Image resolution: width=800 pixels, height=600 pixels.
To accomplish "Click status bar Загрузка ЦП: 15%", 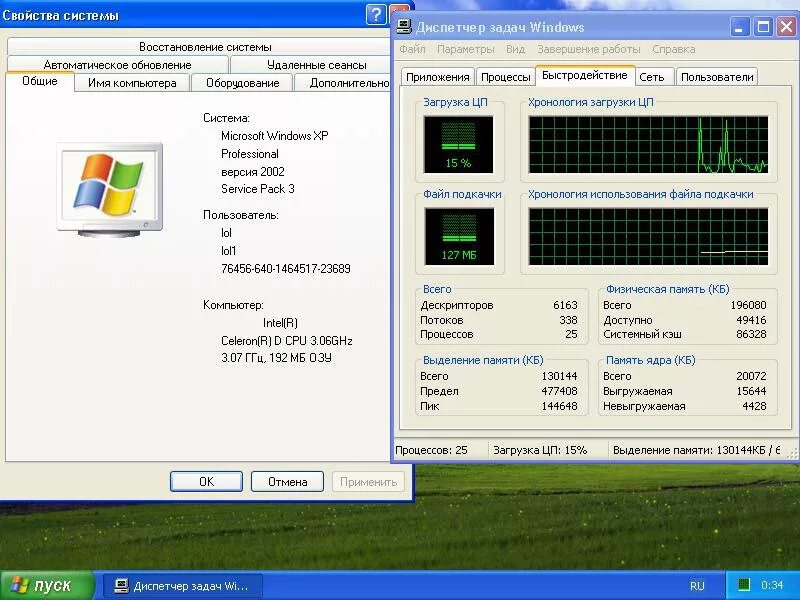I will coord(540,450).
